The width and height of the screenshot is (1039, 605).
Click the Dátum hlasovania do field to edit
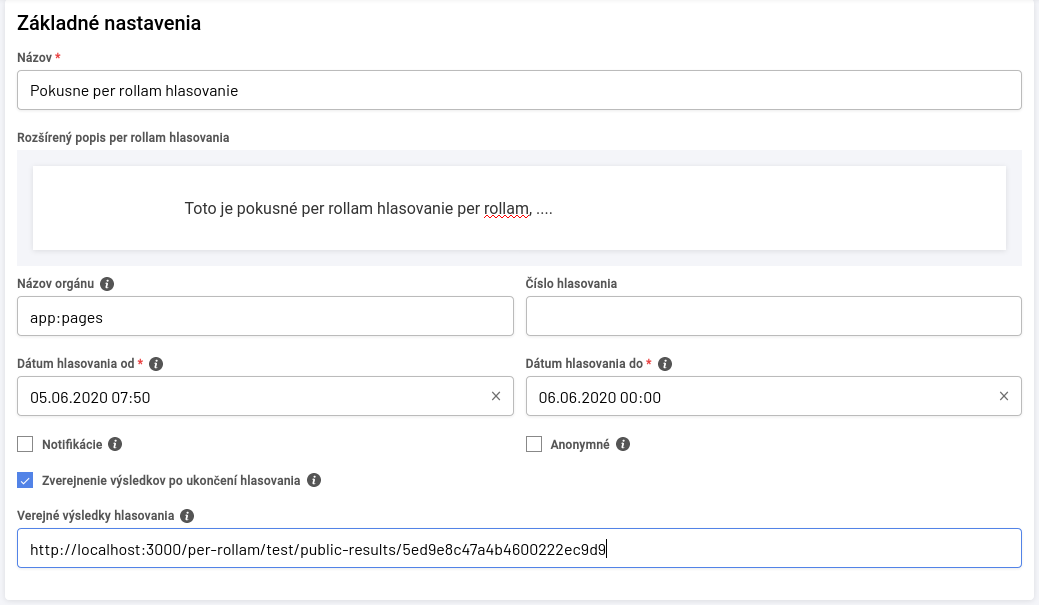(760, 396)
